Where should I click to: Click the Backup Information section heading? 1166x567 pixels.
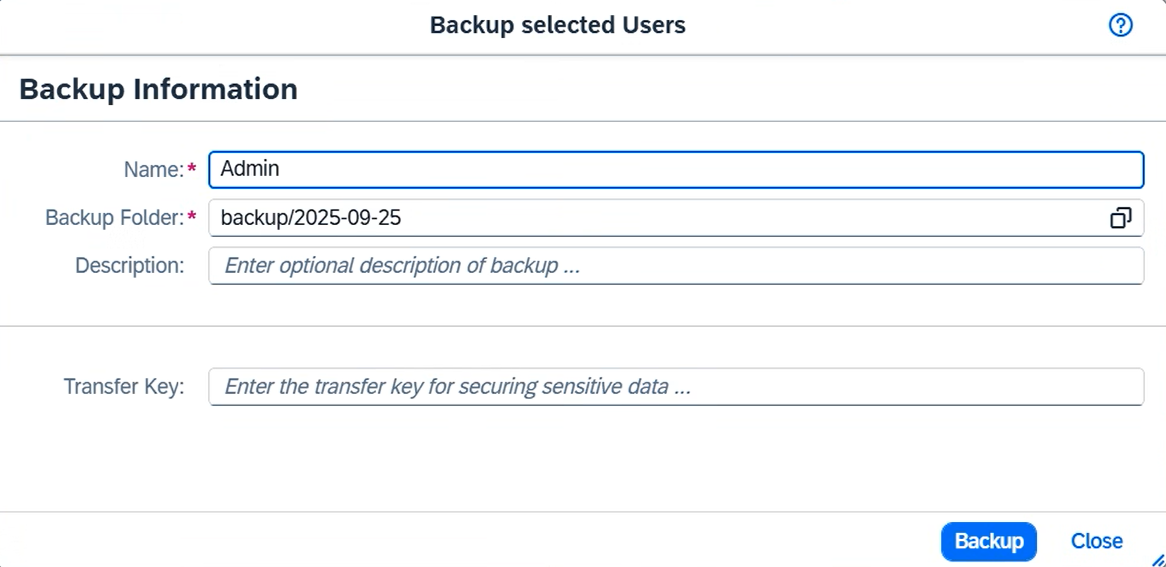point(158,89)
